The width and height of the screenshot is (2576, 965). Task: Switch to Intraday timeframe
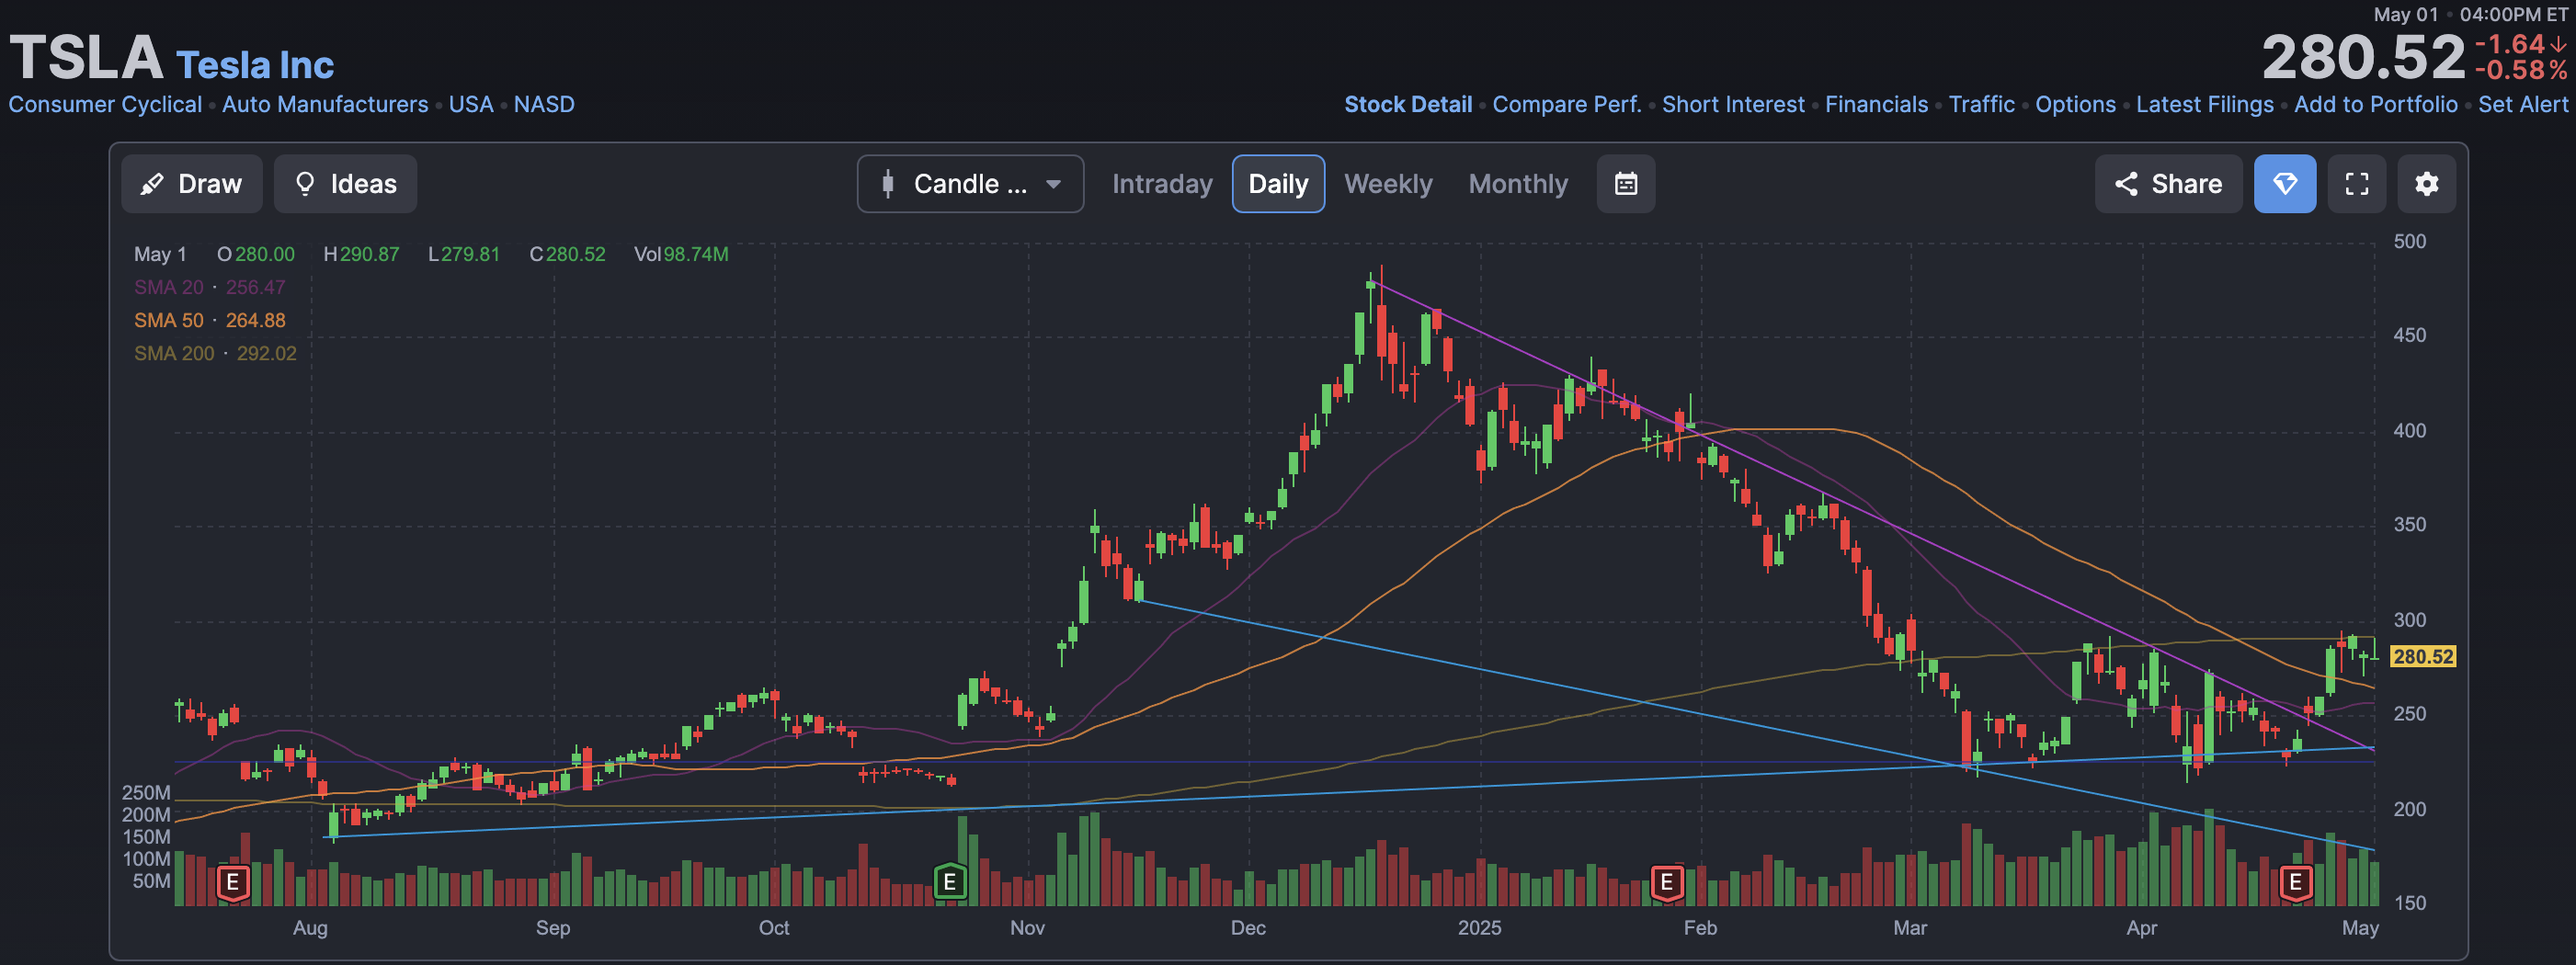click(x=1162, y=184)
